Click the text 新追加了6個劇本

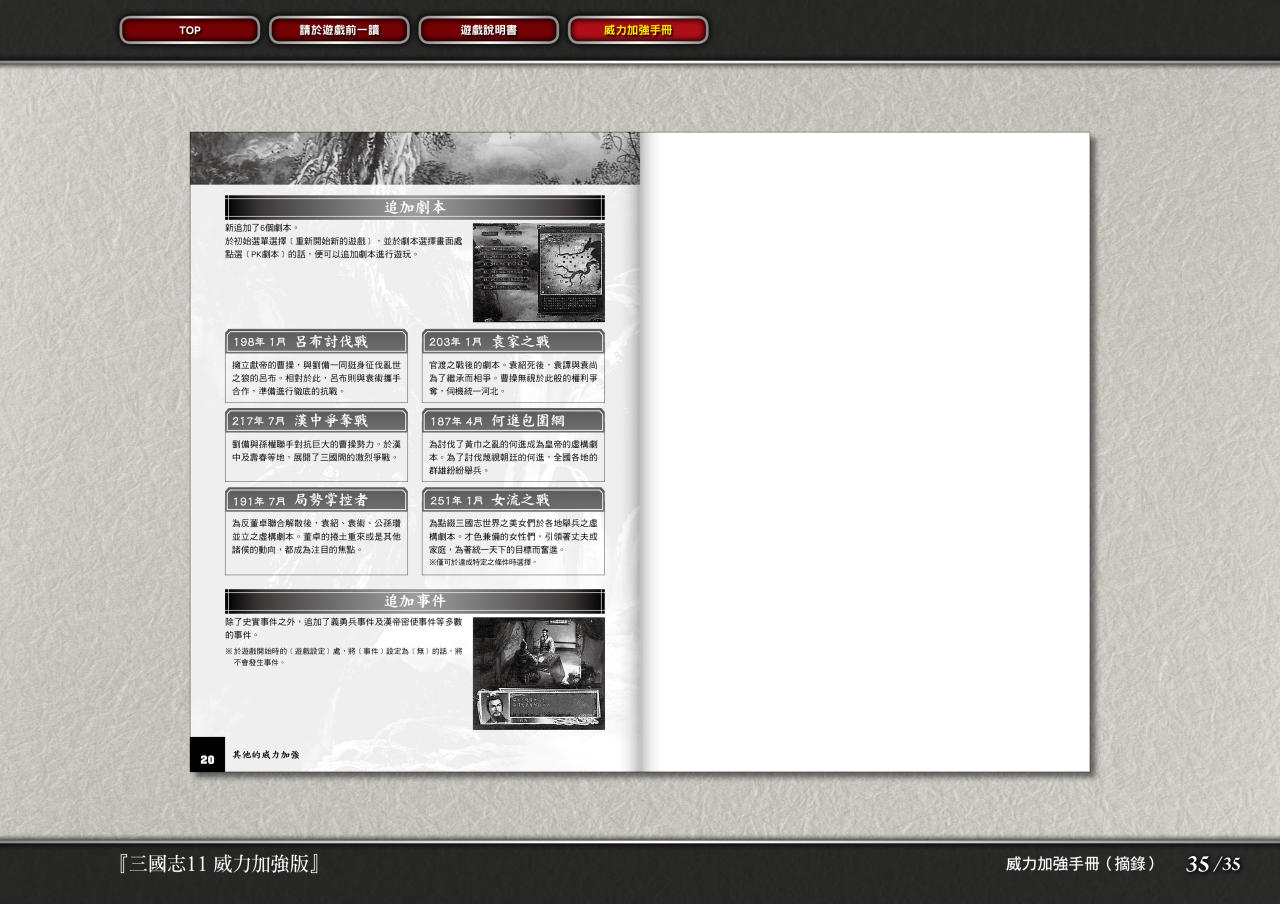point(262,228)
